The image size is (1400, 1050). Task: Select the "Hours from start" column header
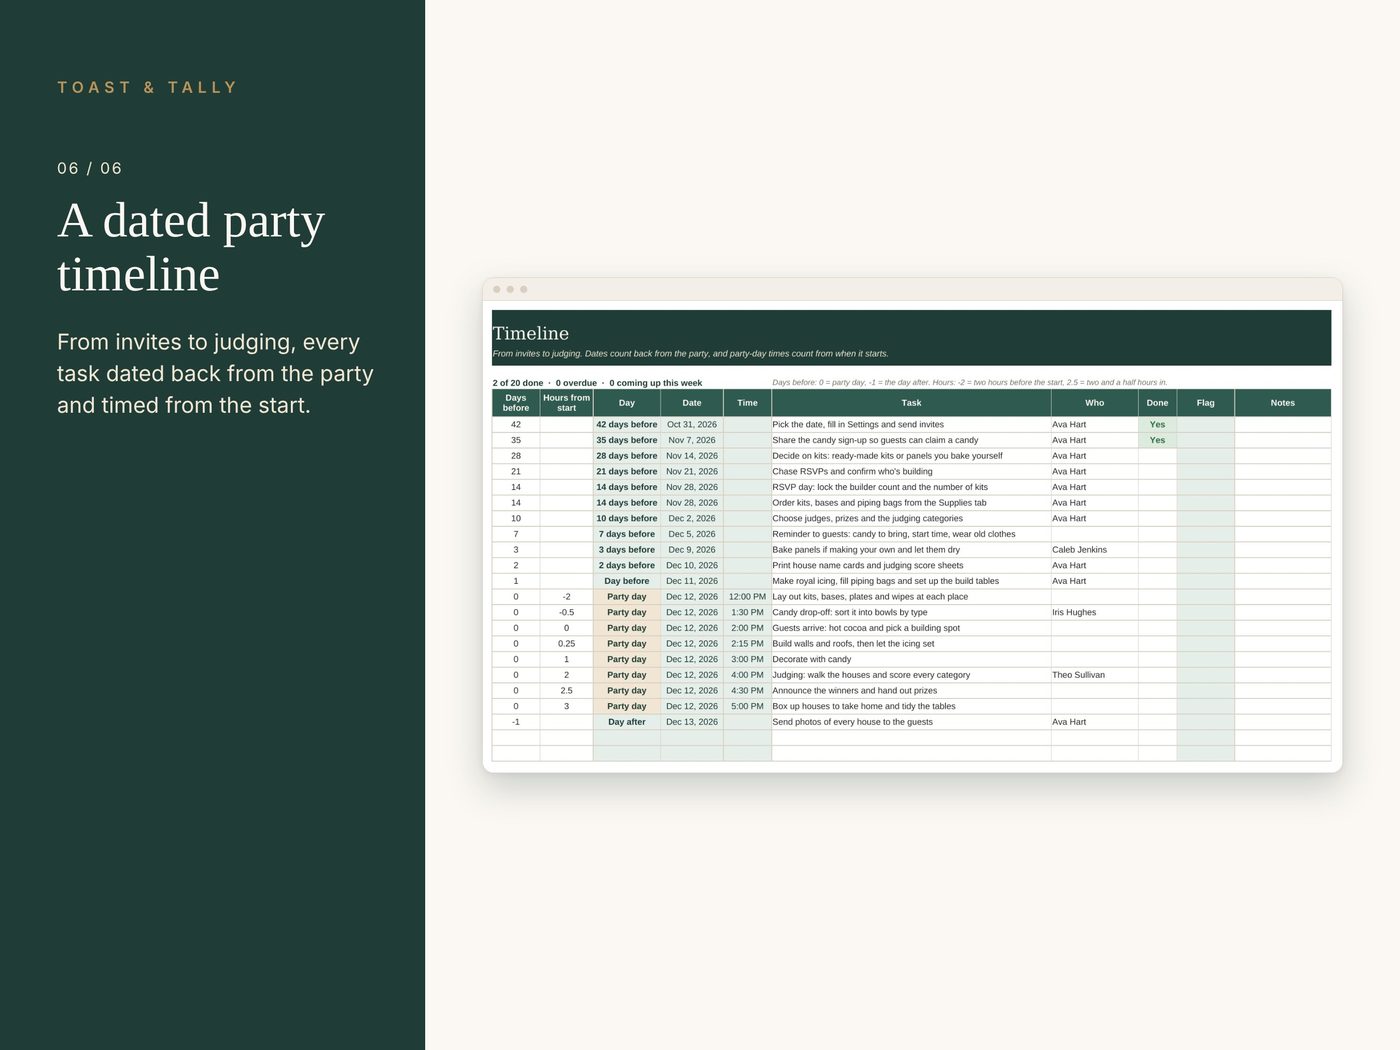pyautogui.click(x=566, y=403)
